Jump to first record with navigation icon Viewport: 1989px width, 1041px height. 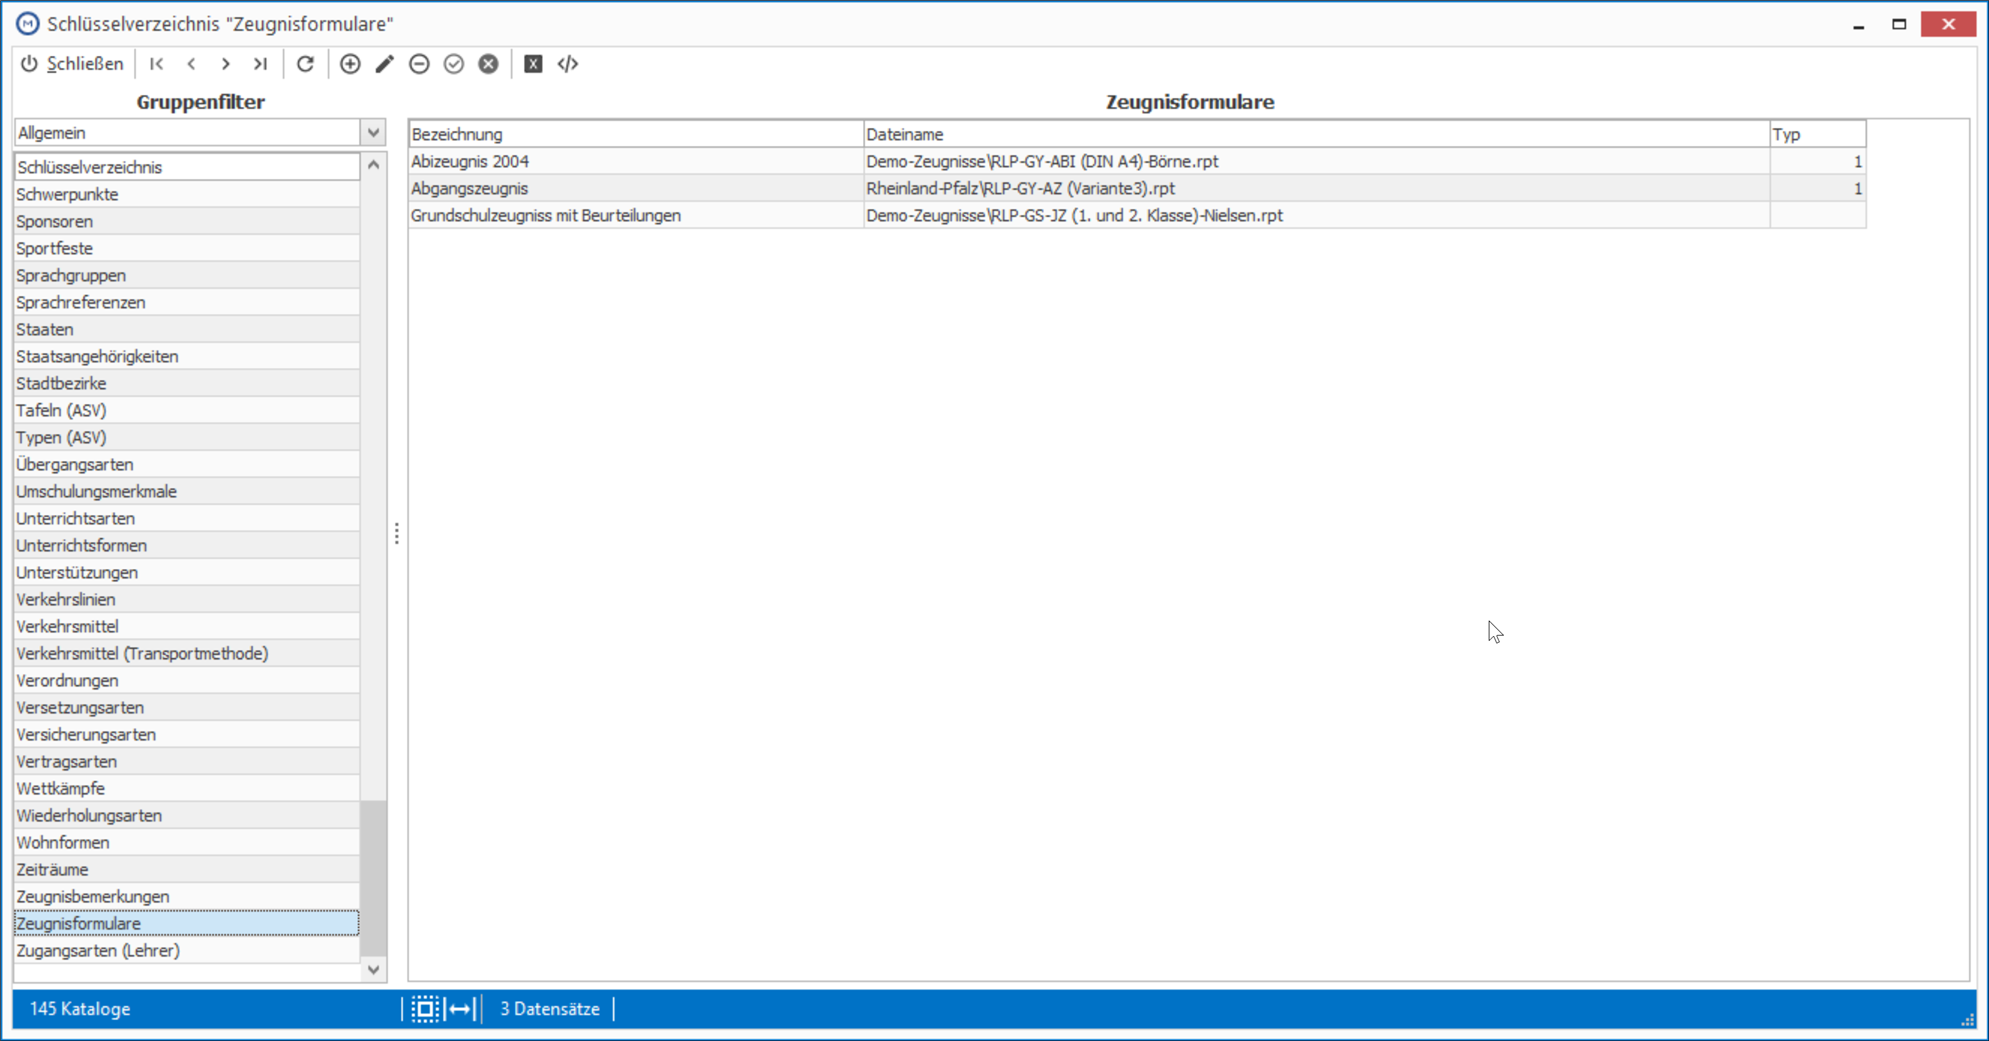click(x=157, y=64)
